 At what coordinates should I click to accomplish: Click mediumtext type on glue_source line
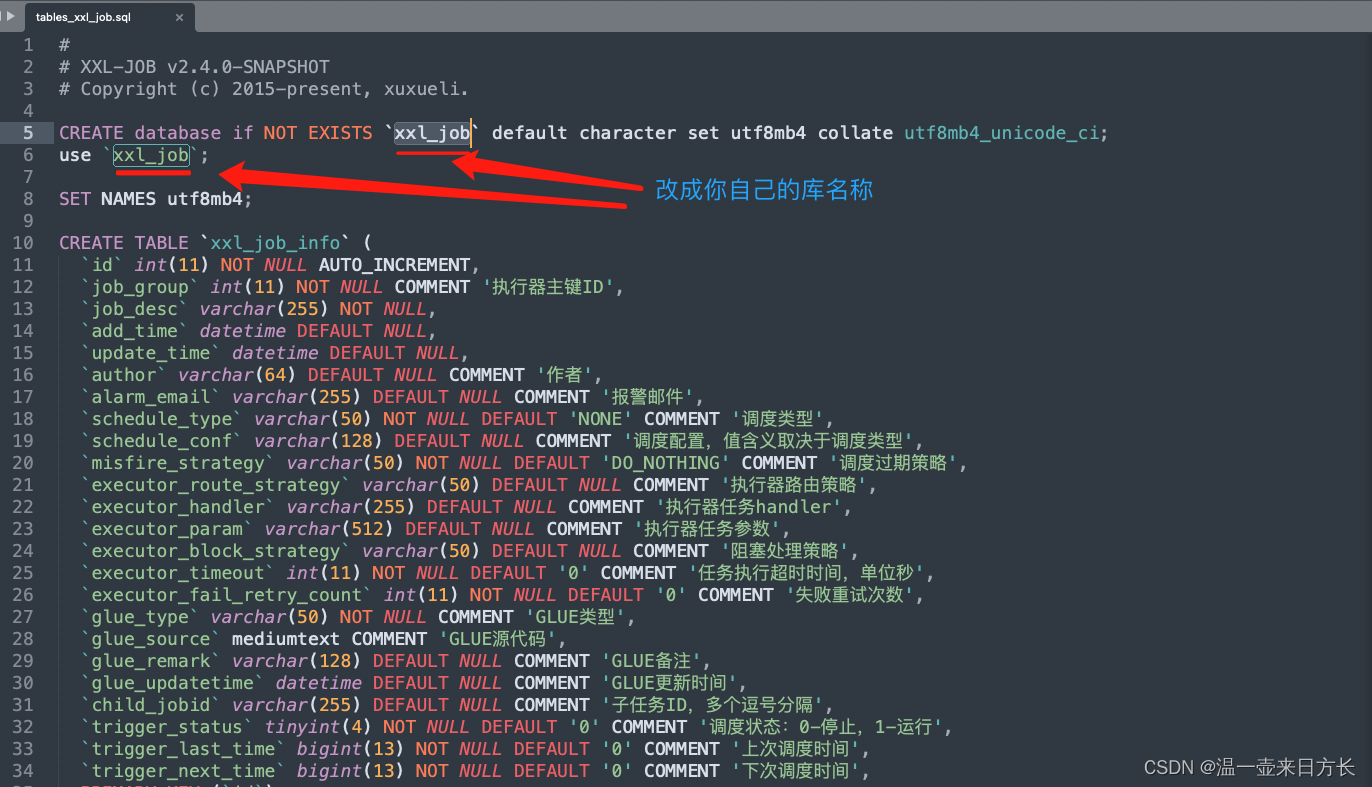pos(286,639)
